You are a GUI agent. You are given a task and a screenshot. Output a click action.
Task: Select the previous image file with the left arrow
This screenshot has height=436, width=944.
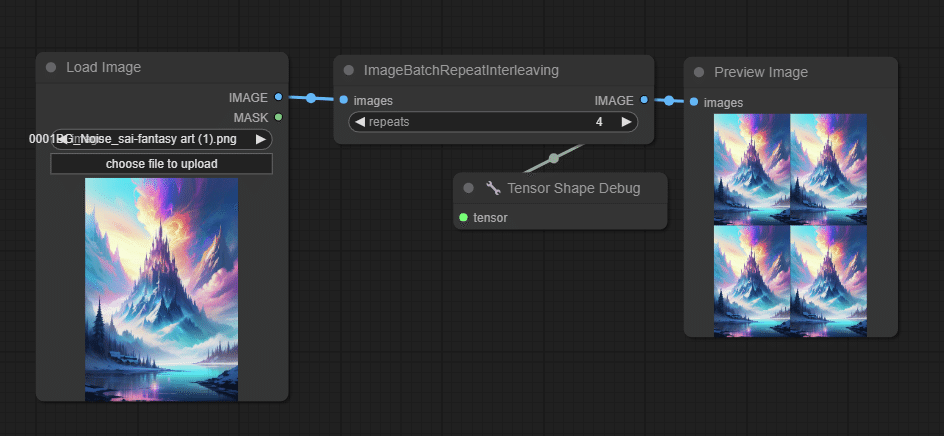(61, 140)
